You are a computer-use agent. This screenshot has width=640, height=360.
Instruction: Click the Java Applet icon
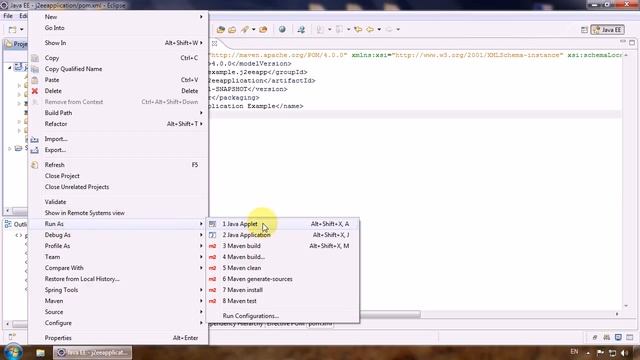point(212,224)
